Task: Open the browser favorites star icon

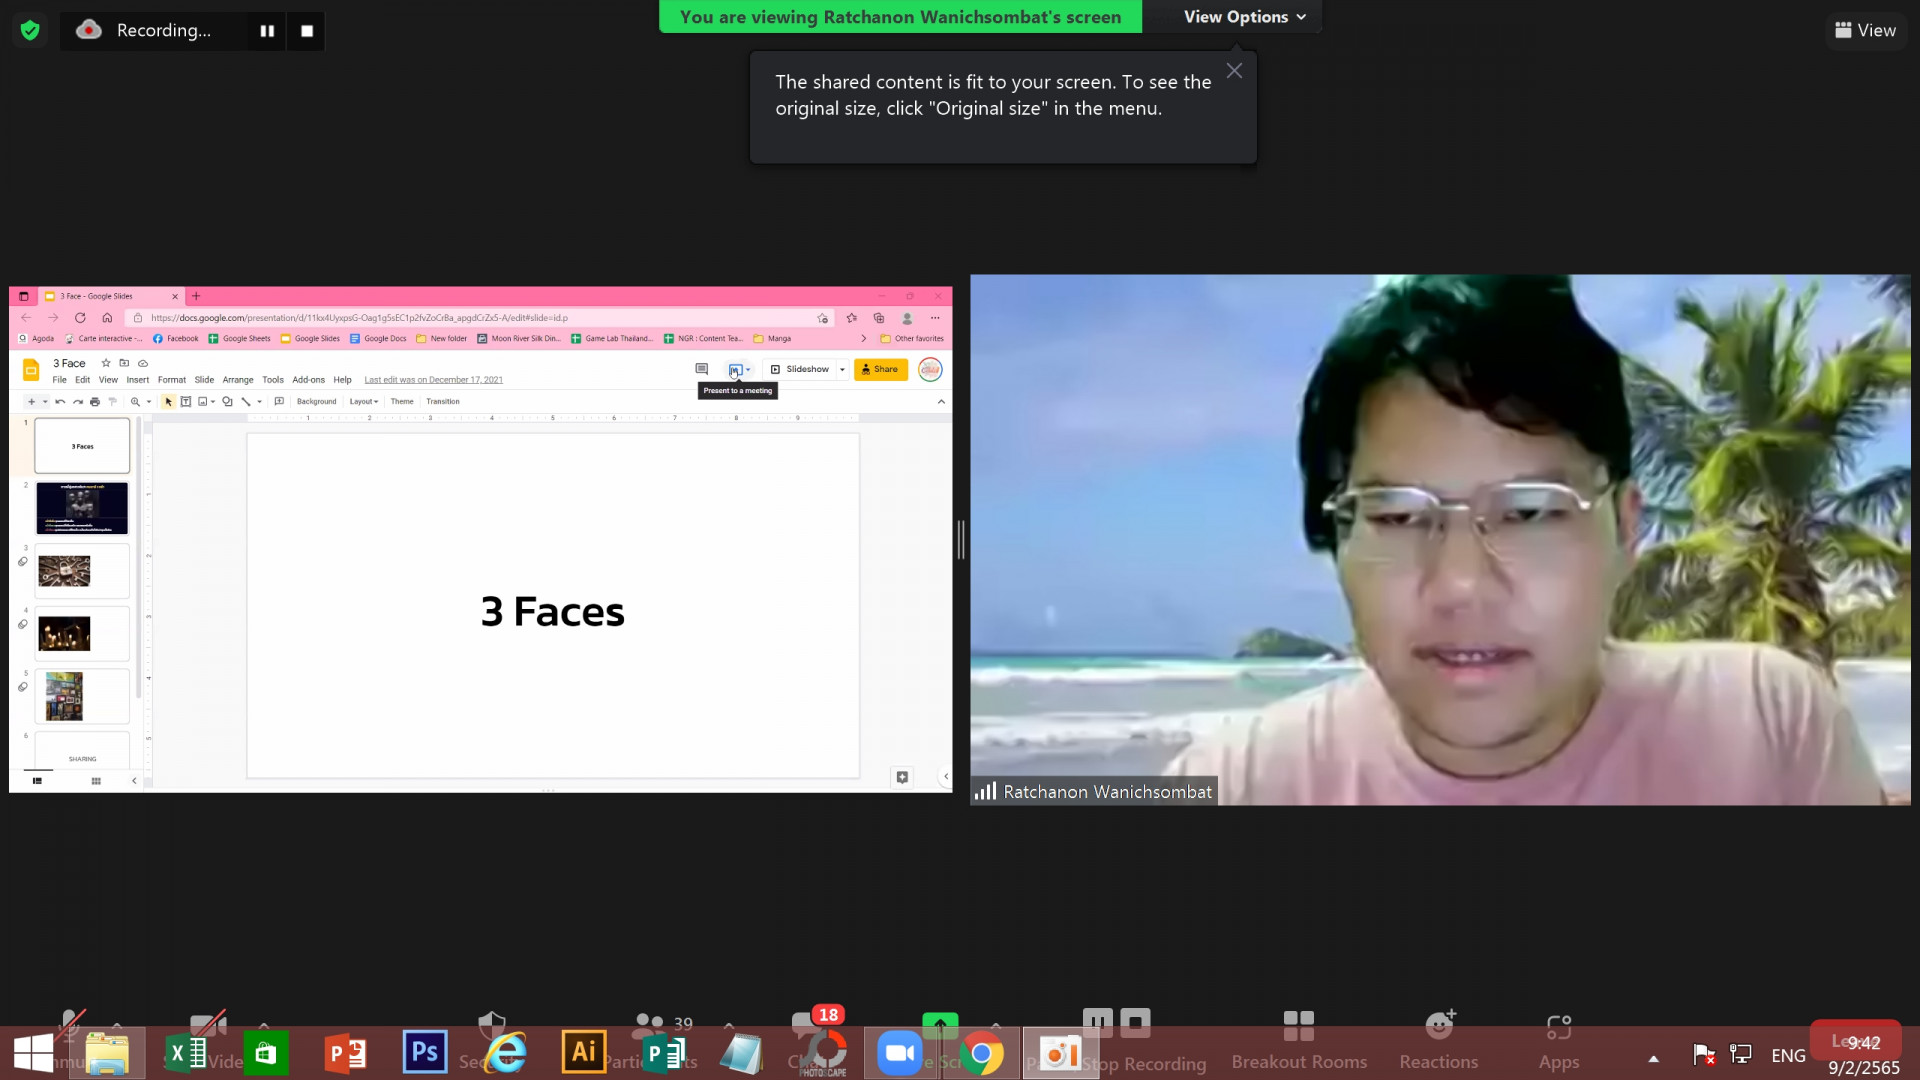Action: [851, 318]
